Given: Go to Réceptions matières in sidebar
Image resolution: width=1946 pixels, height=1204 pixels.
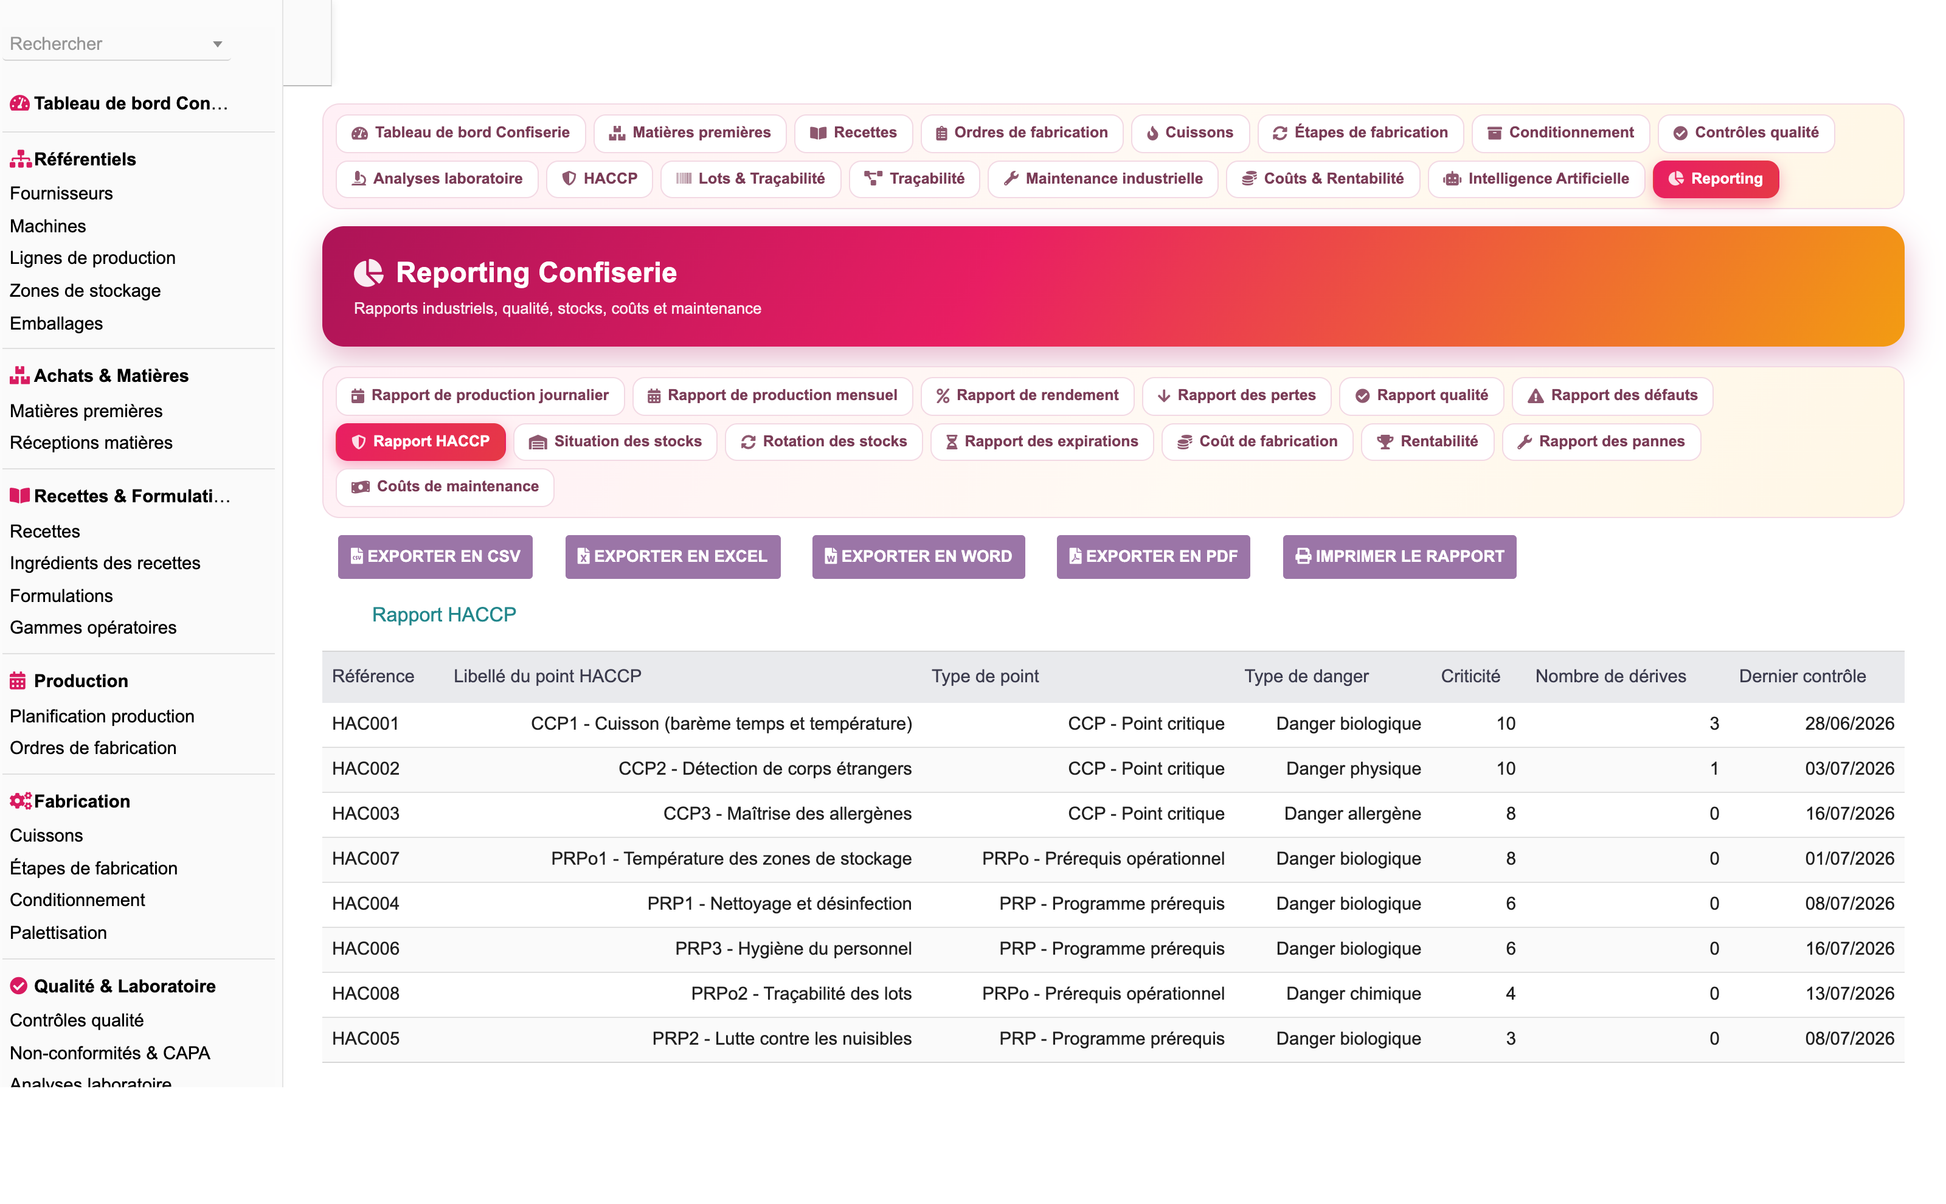Looking at the screenshot, I should click(91, 443).
